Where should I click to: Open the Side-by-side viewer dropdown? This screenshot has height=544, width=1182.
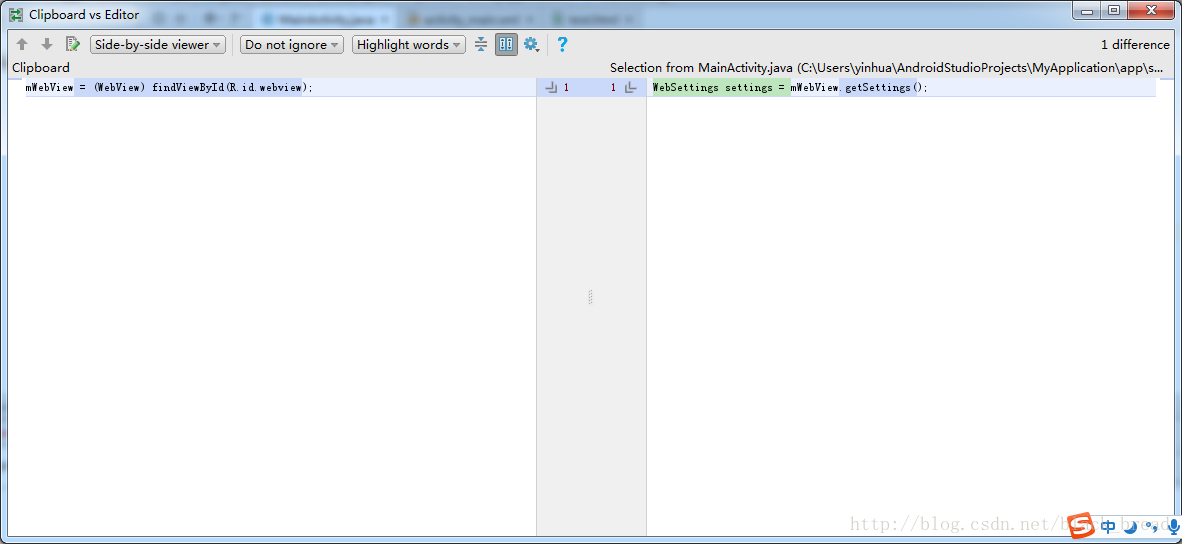click(x=158, y=44)
